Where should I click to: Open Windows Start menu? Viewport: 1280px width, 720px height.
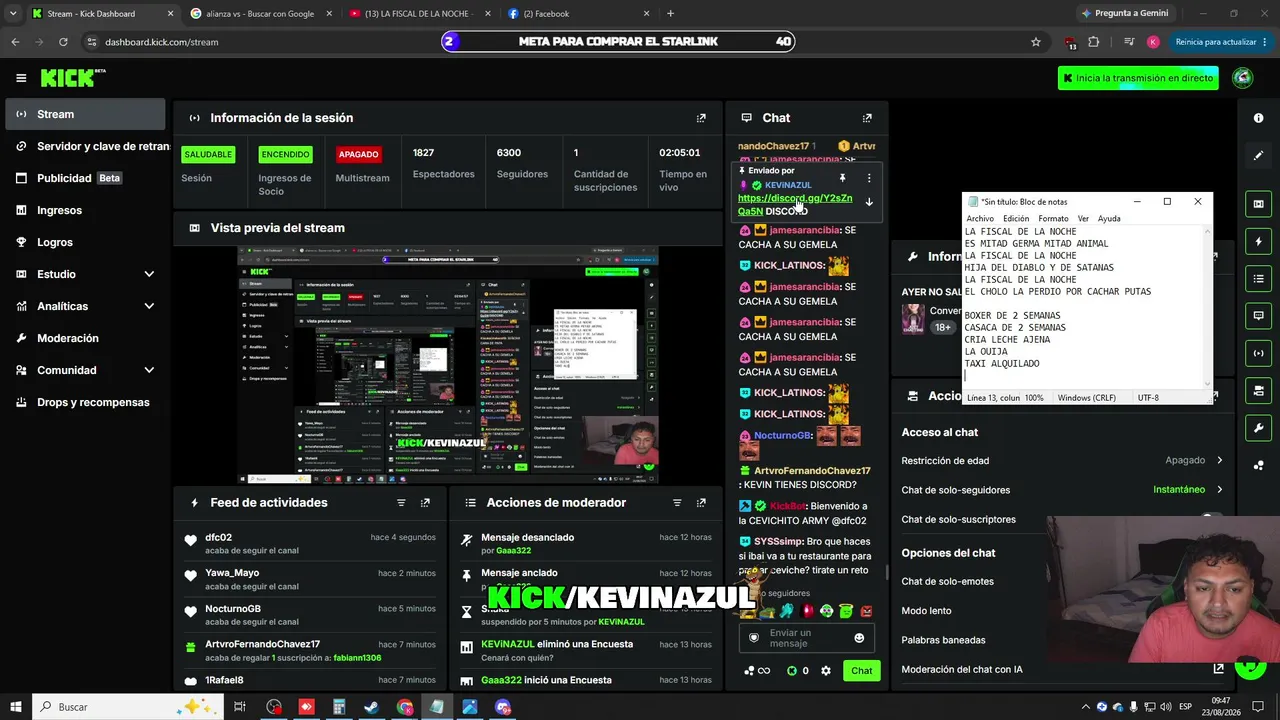pos(16,707)
